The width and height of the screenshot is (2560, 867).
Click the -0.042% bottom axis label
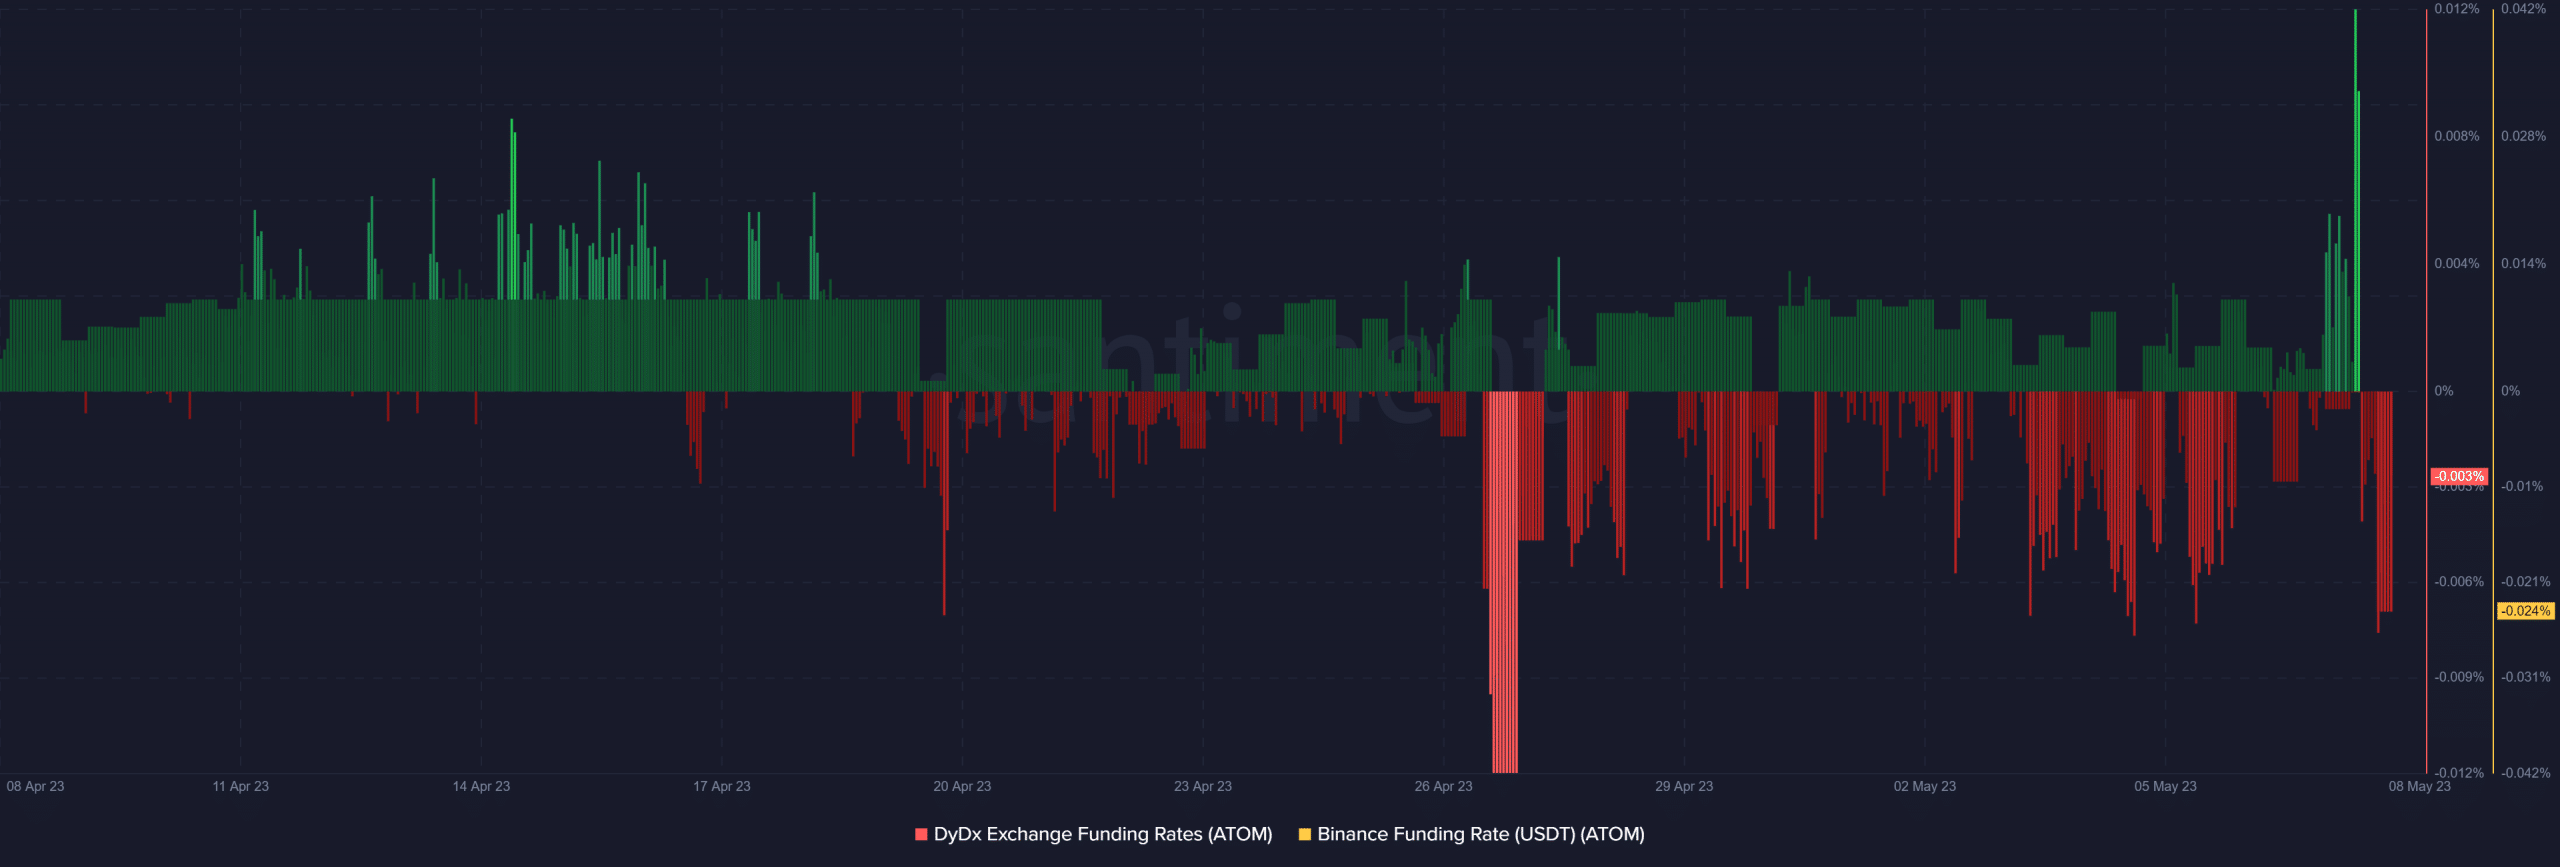pyautogui.click(x=2526, y=773)
